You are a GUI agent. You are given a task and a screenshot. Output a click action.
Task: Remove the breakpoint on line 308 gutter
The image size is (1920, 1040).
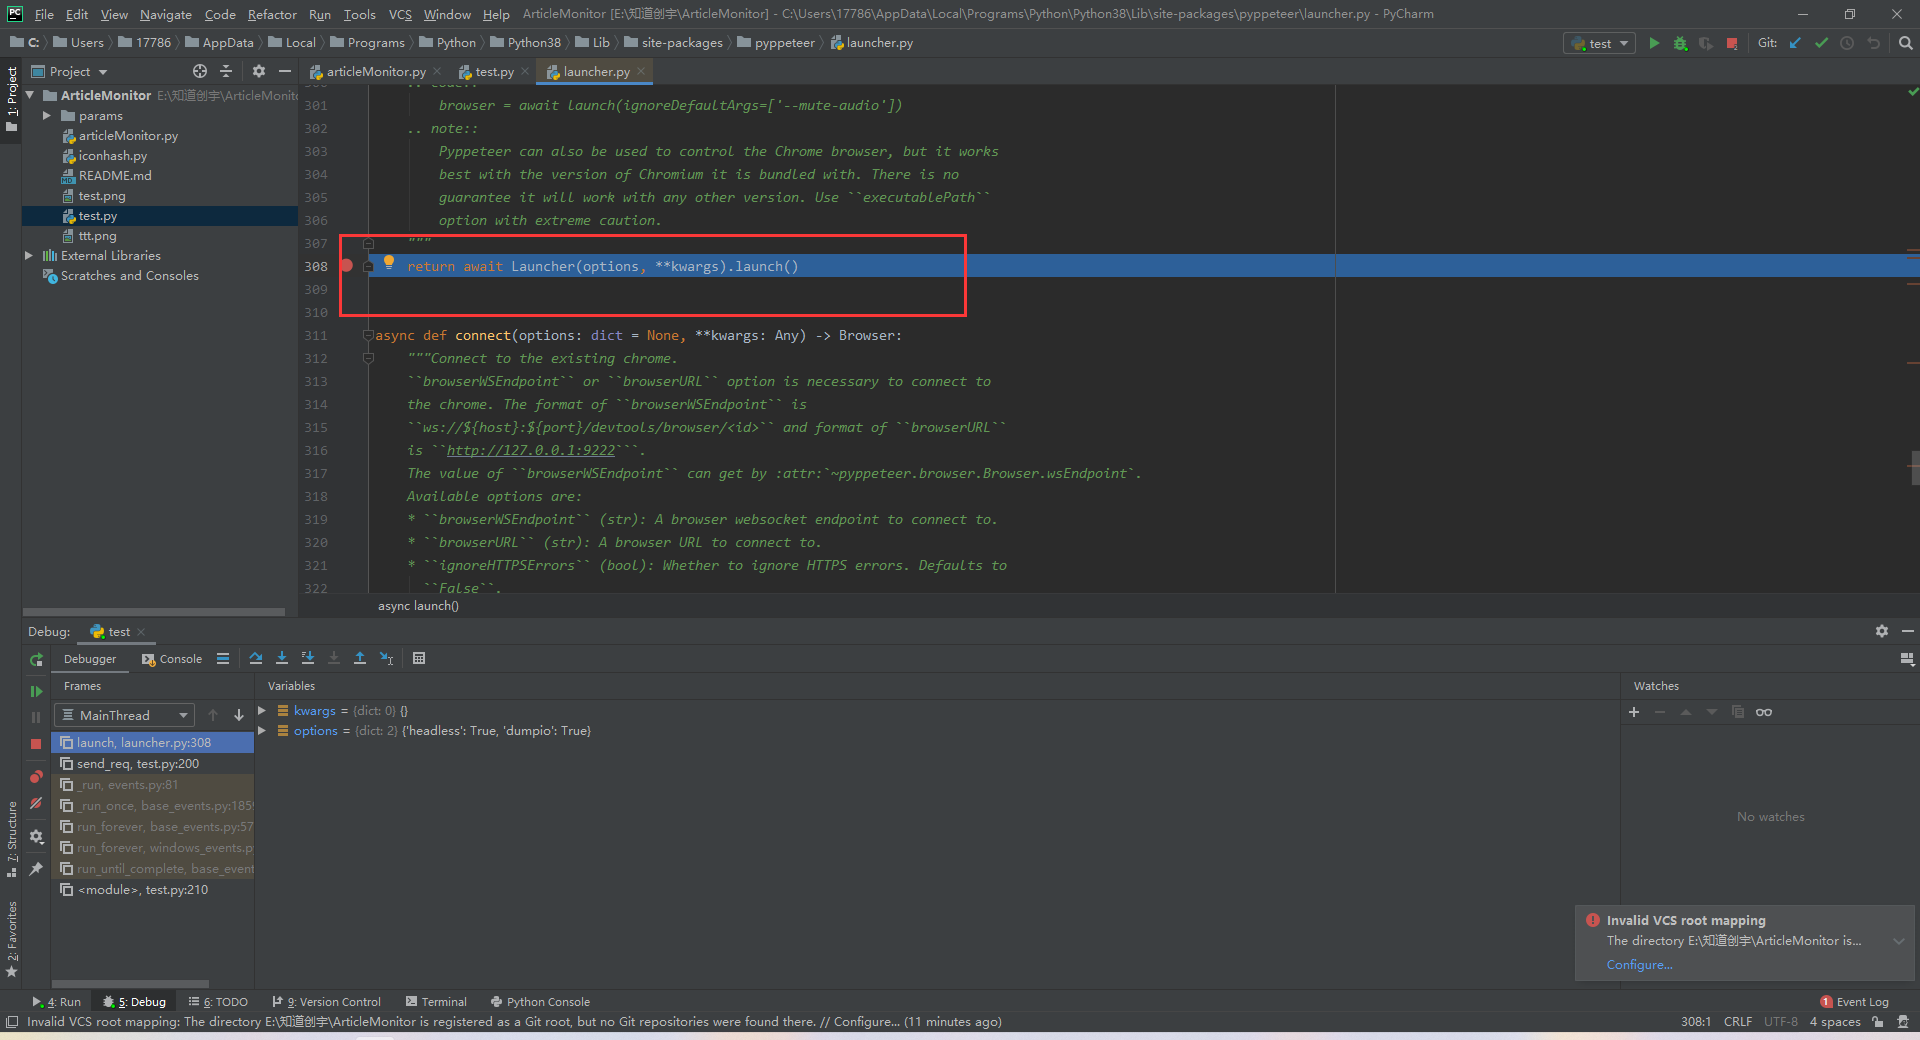[x=347, y=266]
